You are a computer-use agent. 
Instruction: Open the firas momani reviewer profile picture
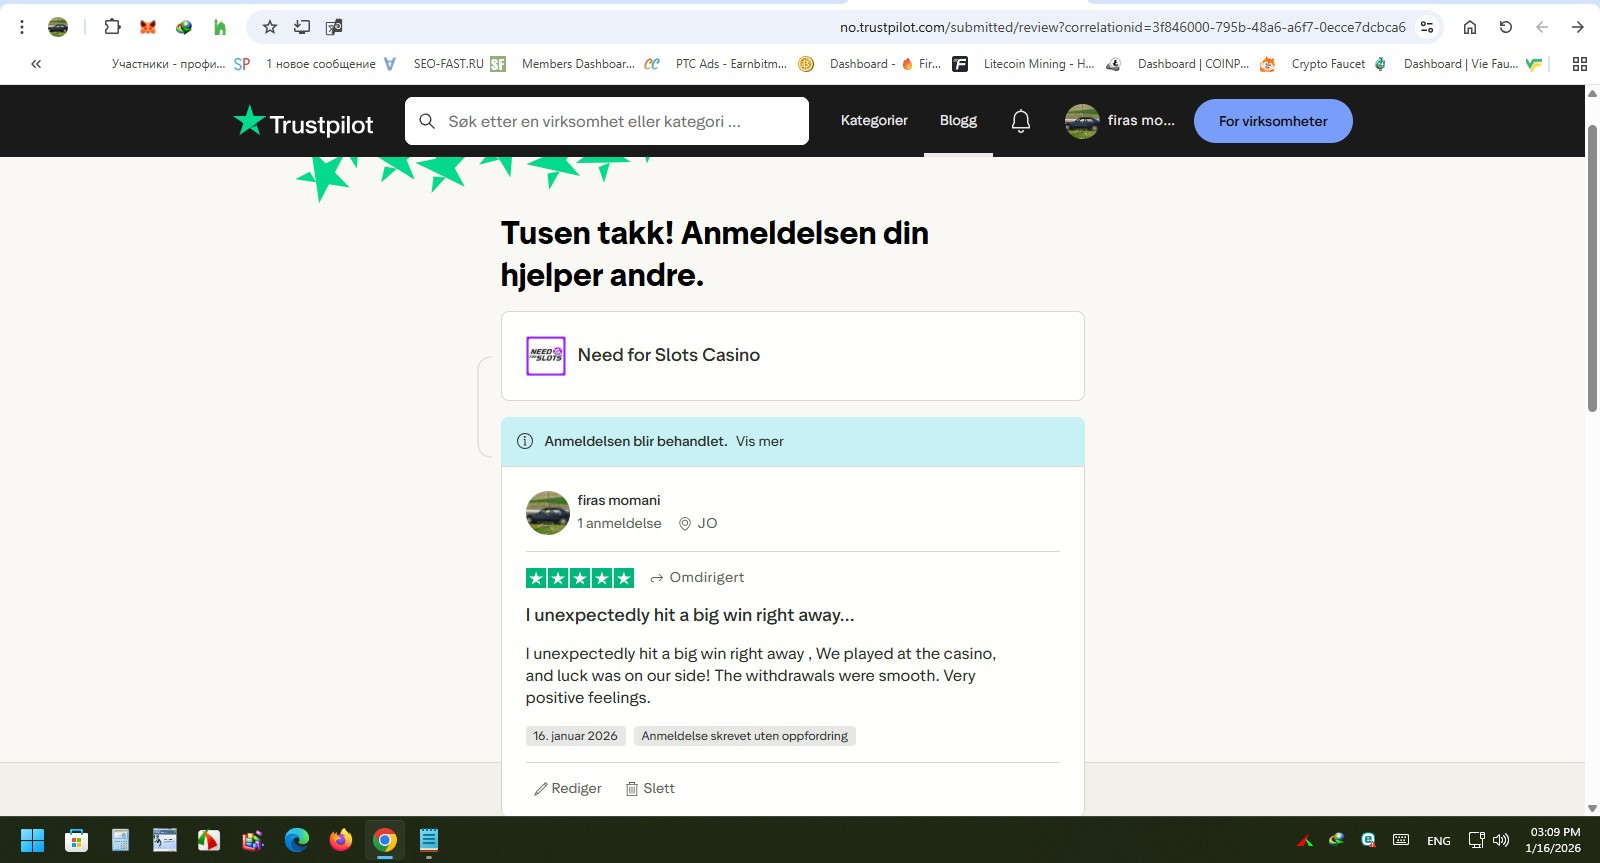tap(547, 513)
